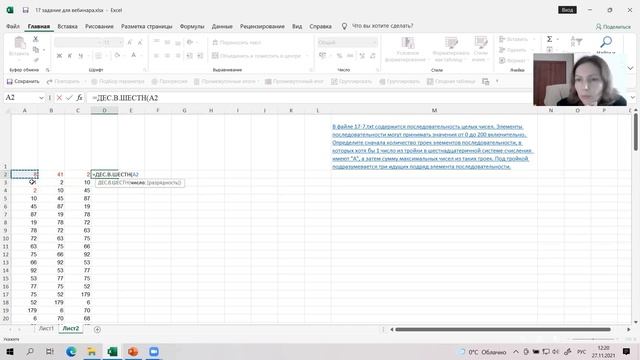Click the Объединить и поместить в центре button

pyautogui.click(x=256, y=56)
